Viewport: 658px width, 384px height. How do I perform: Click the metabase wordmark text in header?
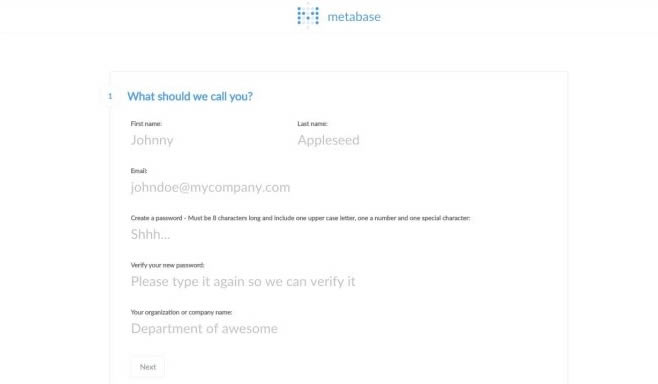click(x=354, y=17)
